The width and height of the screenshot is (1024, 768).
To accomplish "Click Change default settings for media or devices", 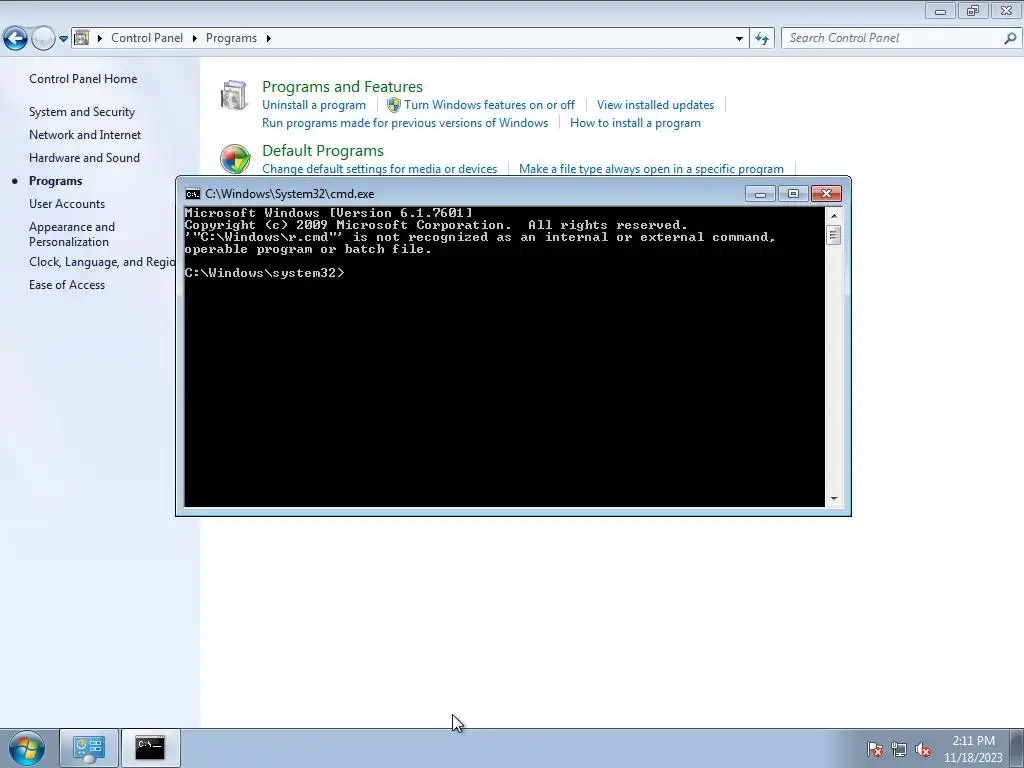I will coord(379,168).
